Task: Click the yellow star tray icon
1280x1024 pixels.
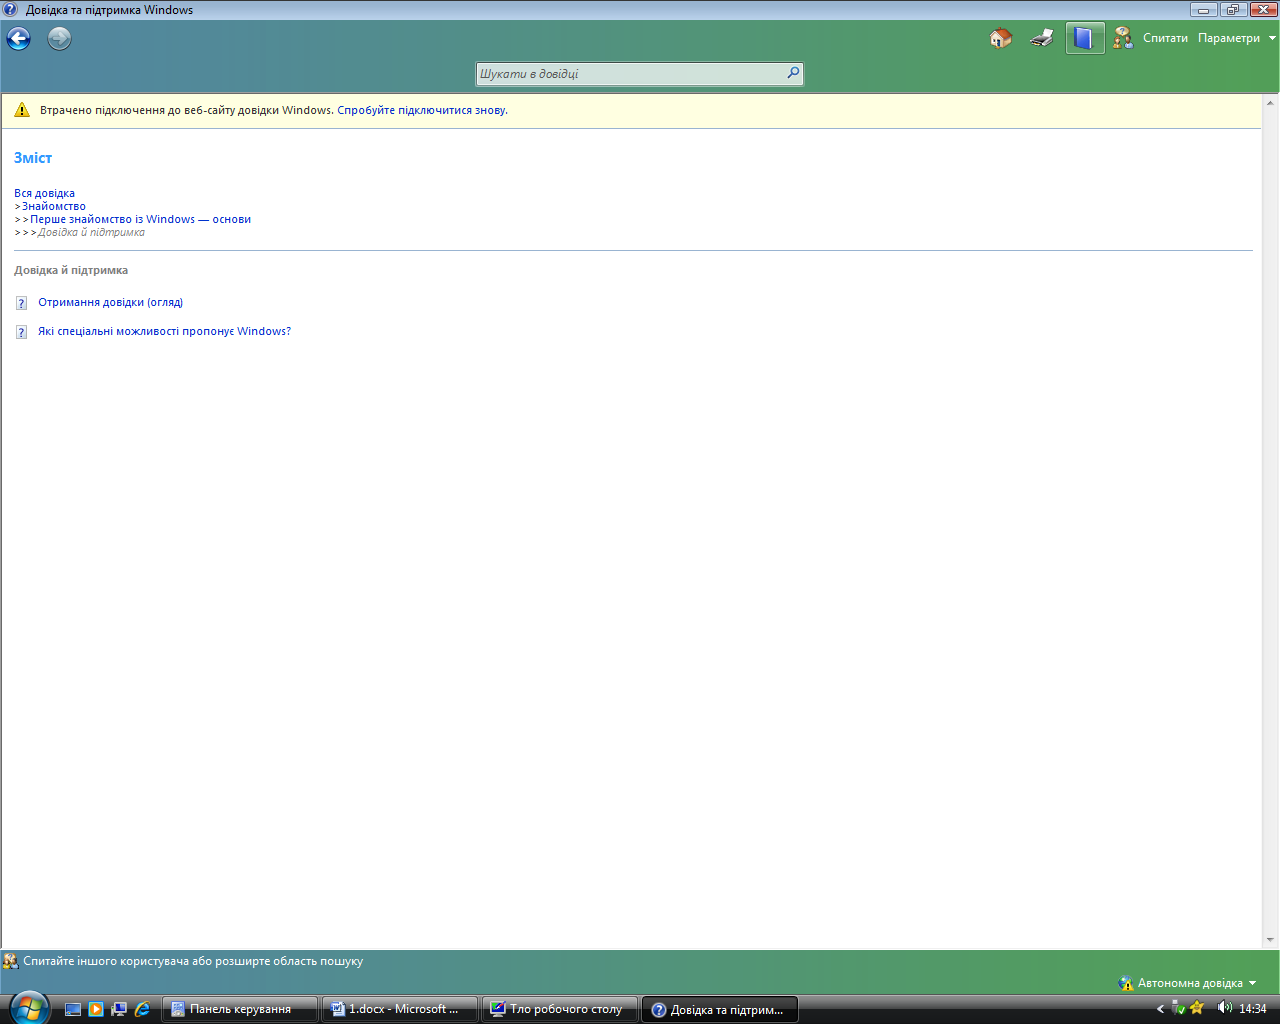Action: pos(1196,1008)
